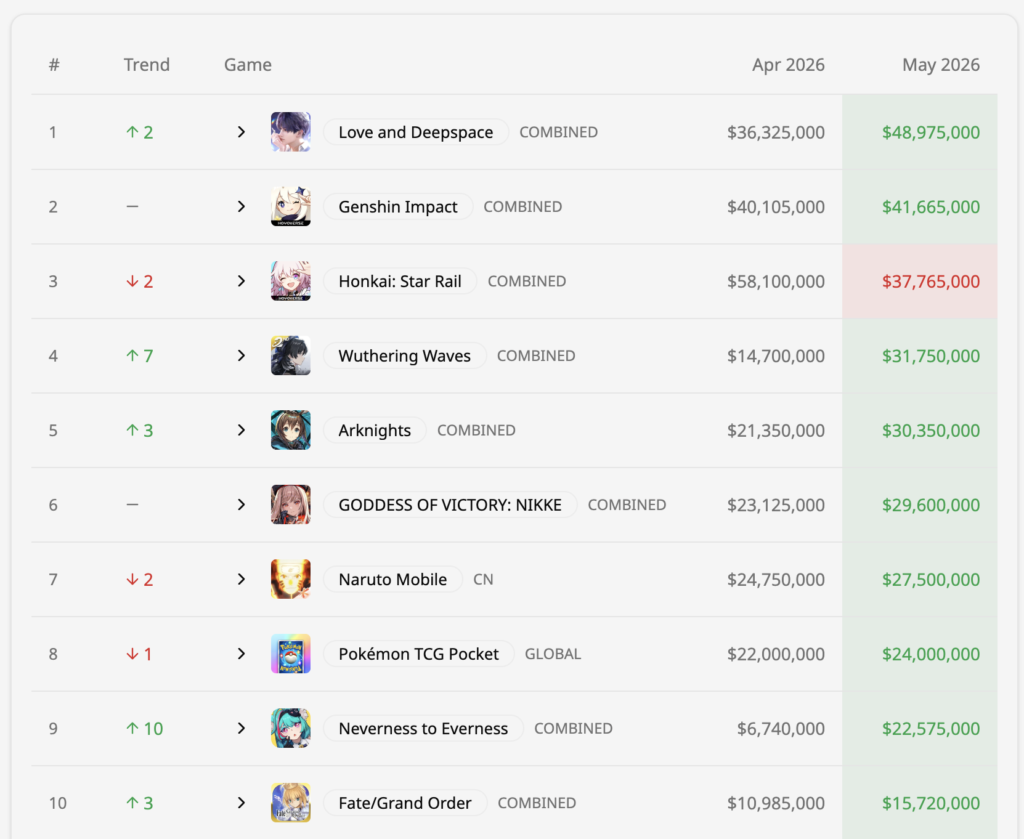
Task: Click the Wuthering Waves game icon
Action: (x=291, y=355)
